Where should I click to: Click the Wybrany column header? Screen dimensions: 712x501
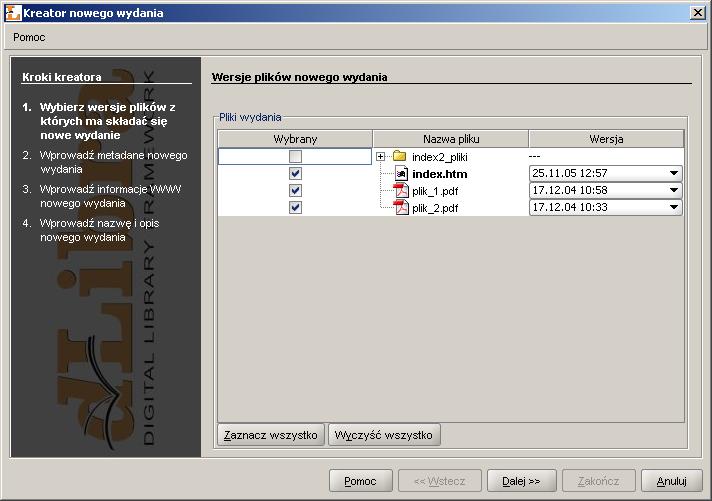[295, 139]
